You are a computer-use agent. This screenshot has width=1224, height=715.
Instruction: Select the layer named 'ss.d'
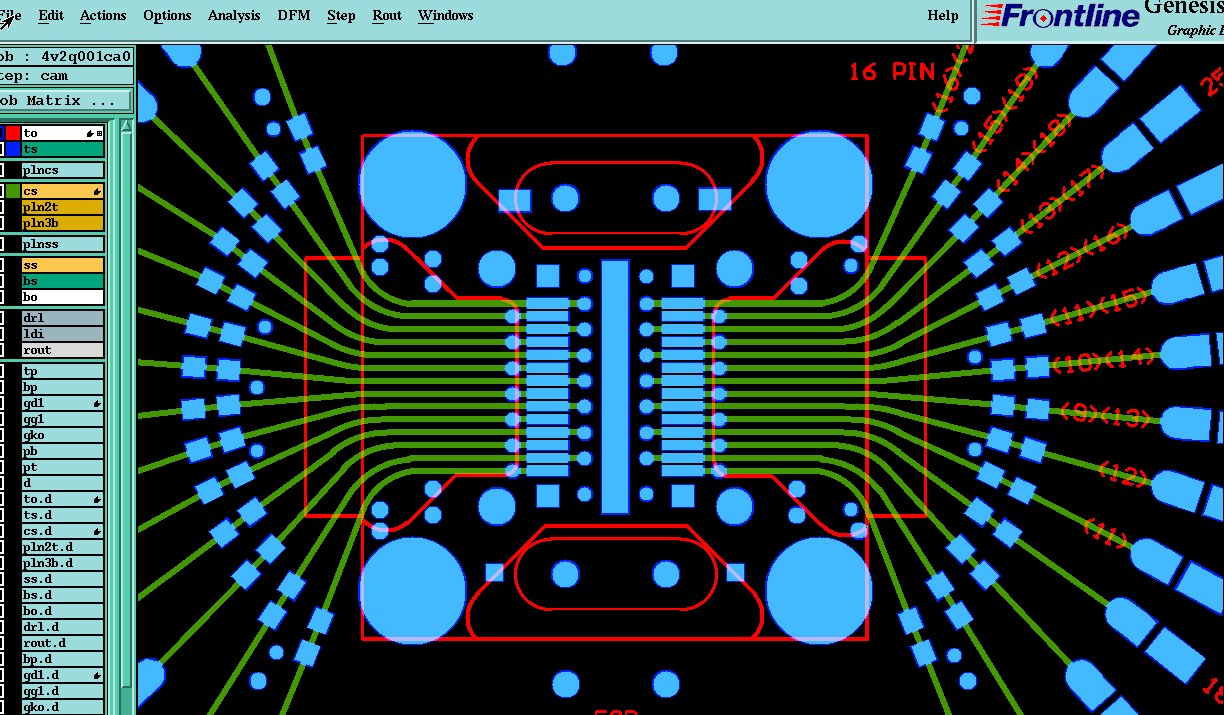coord(62,579)
